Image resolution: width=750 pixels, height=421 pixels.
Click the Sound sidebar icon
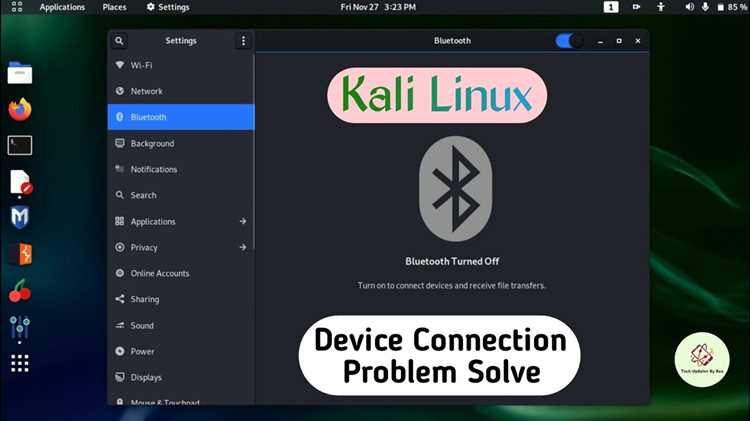tap(120, 325)
